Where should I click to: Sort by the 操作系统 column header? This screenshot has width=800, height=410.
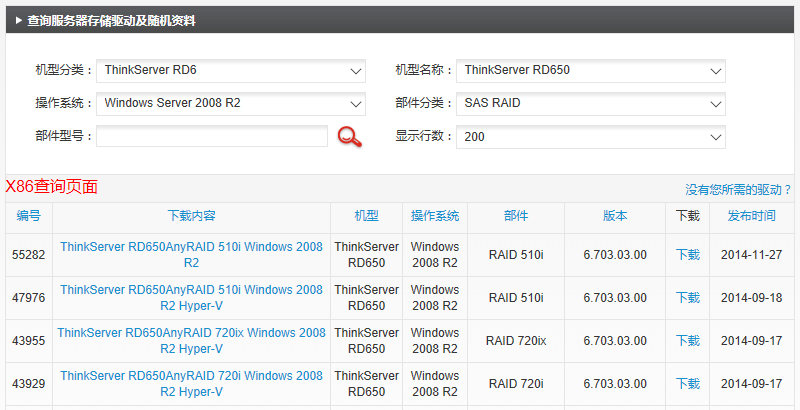[x=435, y=216]
